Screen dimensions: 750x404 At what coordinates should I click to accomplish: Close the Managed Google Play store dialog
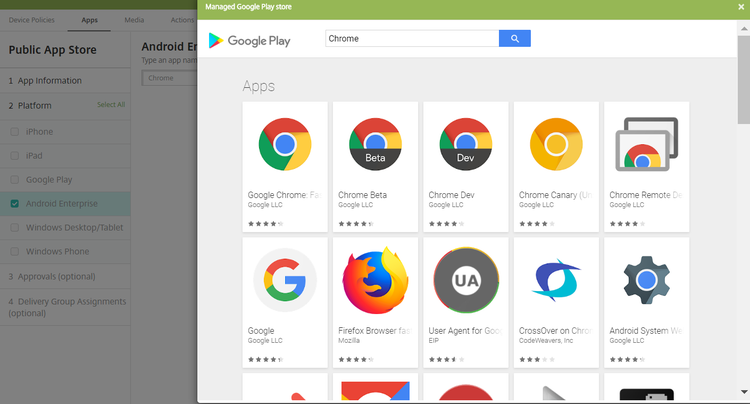(x=741, y=7)
